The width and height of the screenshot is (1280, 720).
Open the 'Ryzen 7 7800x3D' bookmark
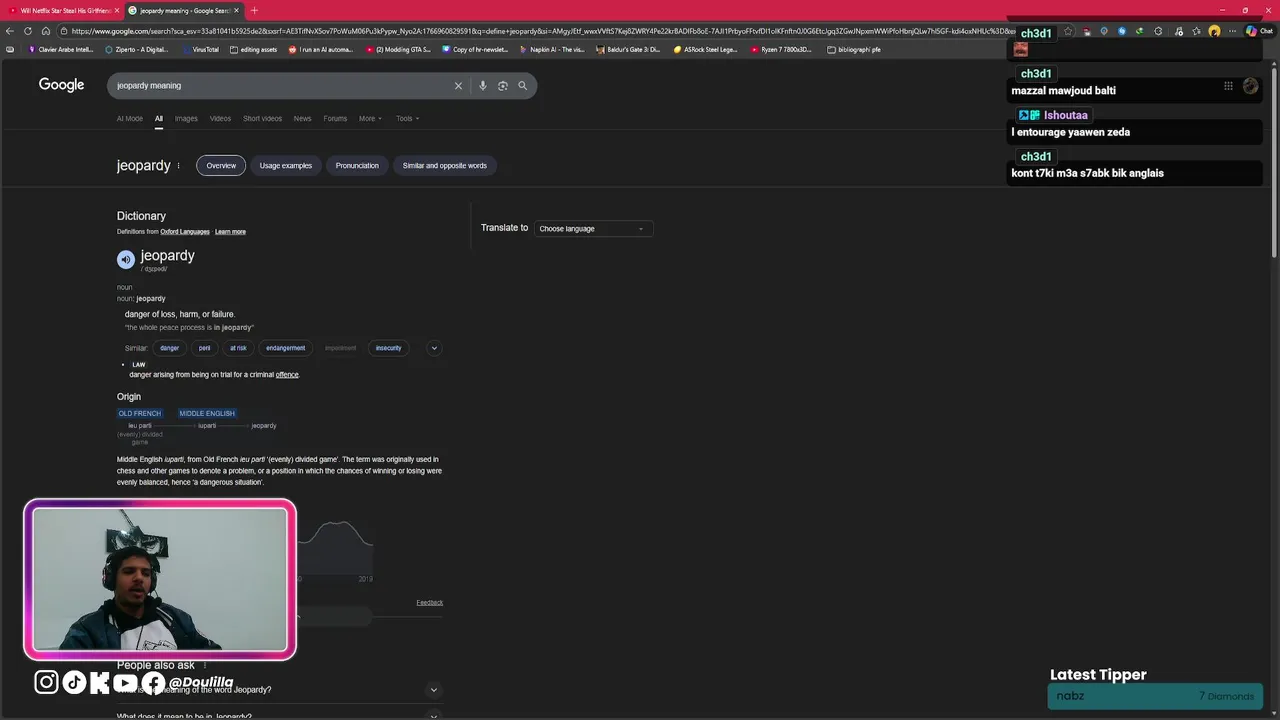(x=781, y=49)
